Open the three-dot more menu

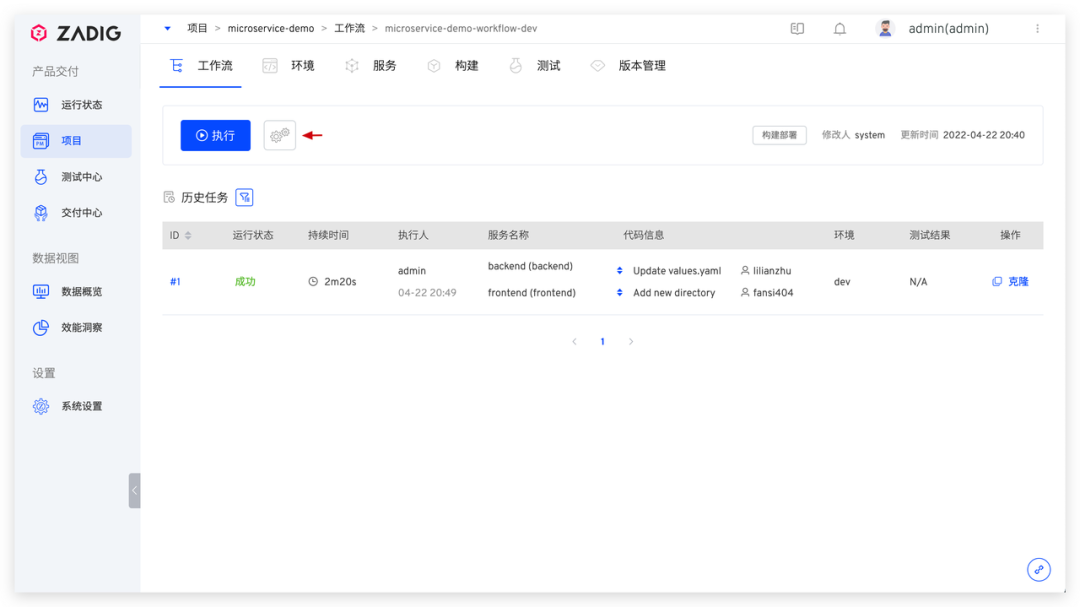coord(1037,28)
